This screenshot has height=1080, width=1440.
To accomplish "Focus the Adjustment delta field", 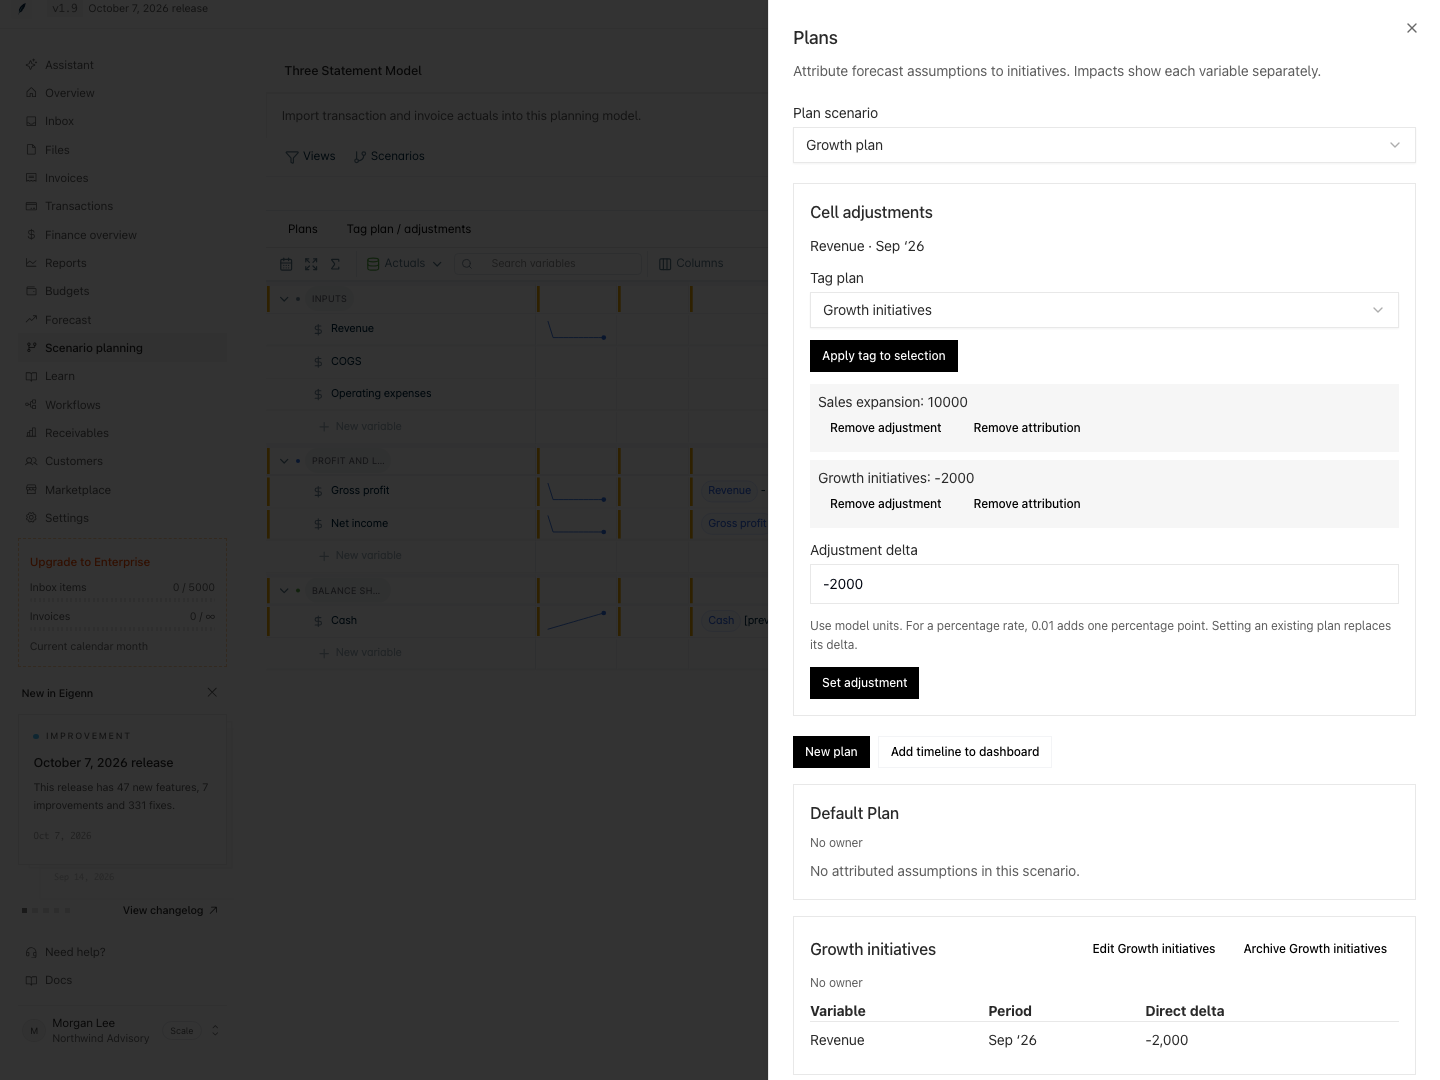I will point(1104,584).
